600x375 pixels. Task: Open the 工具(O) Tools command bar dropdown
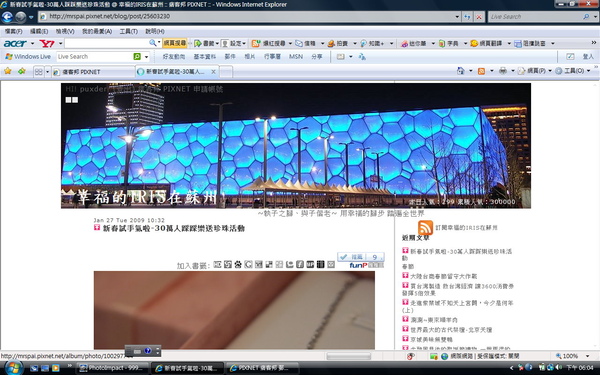(x=588, y=71)
